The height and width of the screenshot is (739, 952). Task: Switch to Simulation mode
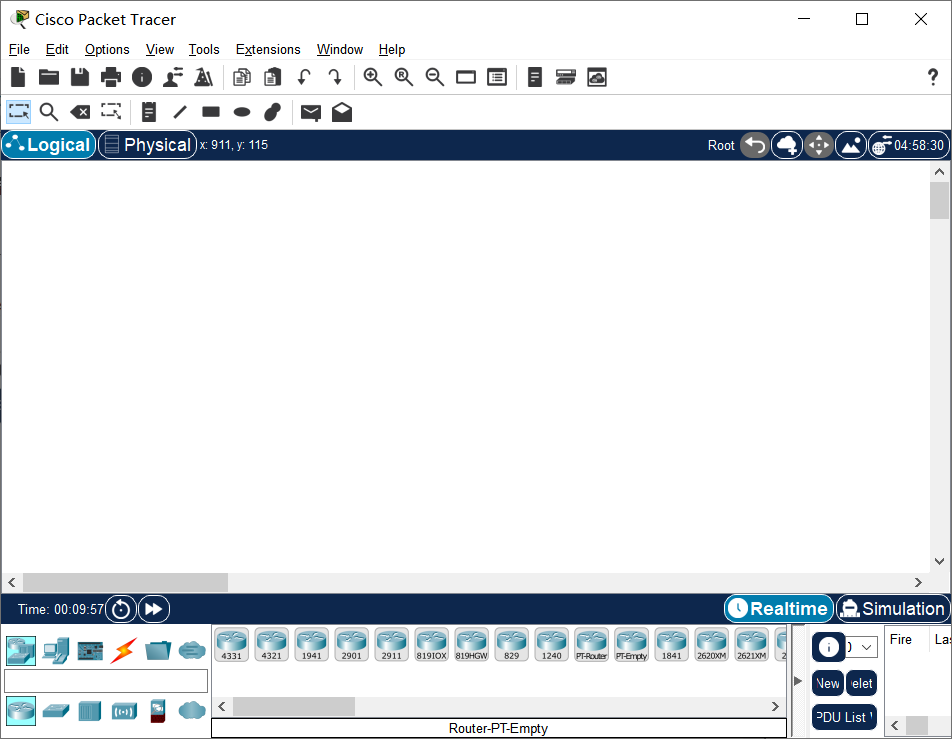click(x=893, y=608)
